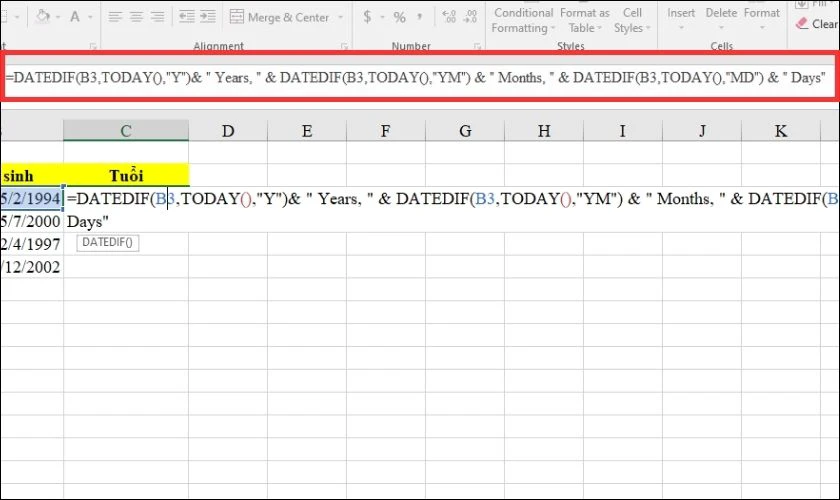Select column J header
Viewport: 840px width, 500px height.
click(x=702, y=131)
